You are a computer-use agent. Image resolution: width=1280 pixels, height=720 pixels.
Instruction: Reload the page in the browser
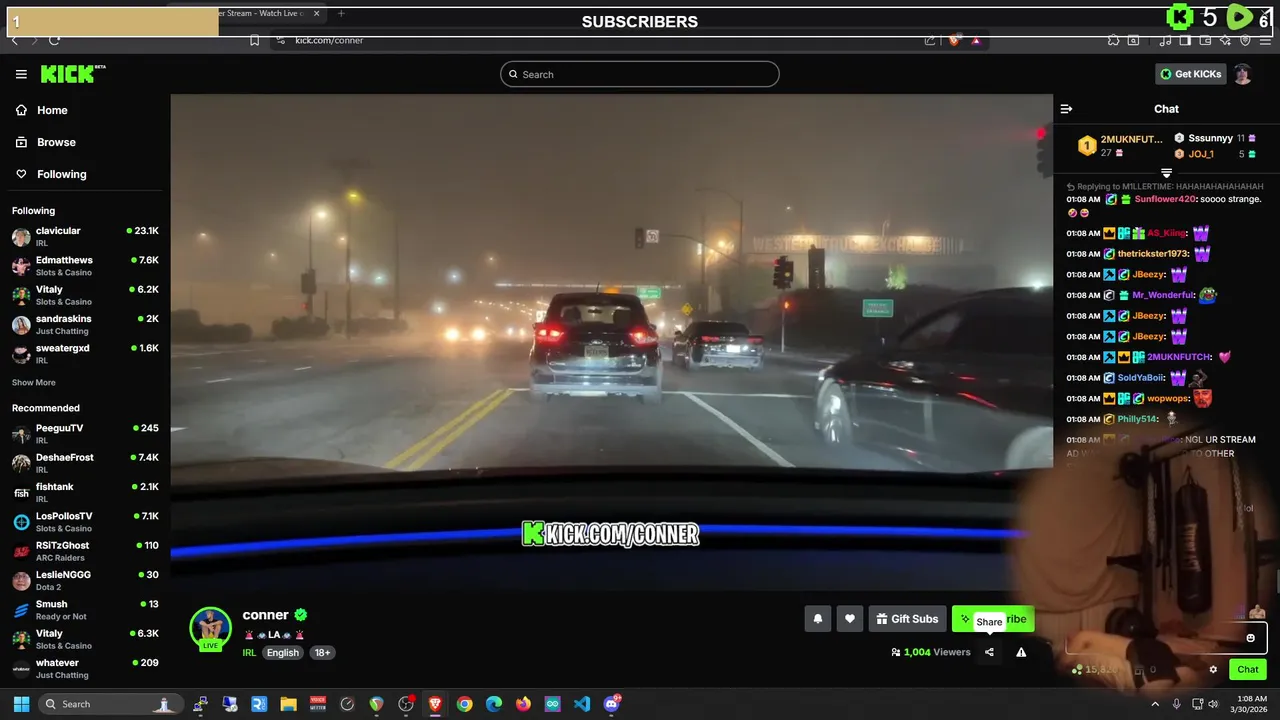(x=54, y=40)
